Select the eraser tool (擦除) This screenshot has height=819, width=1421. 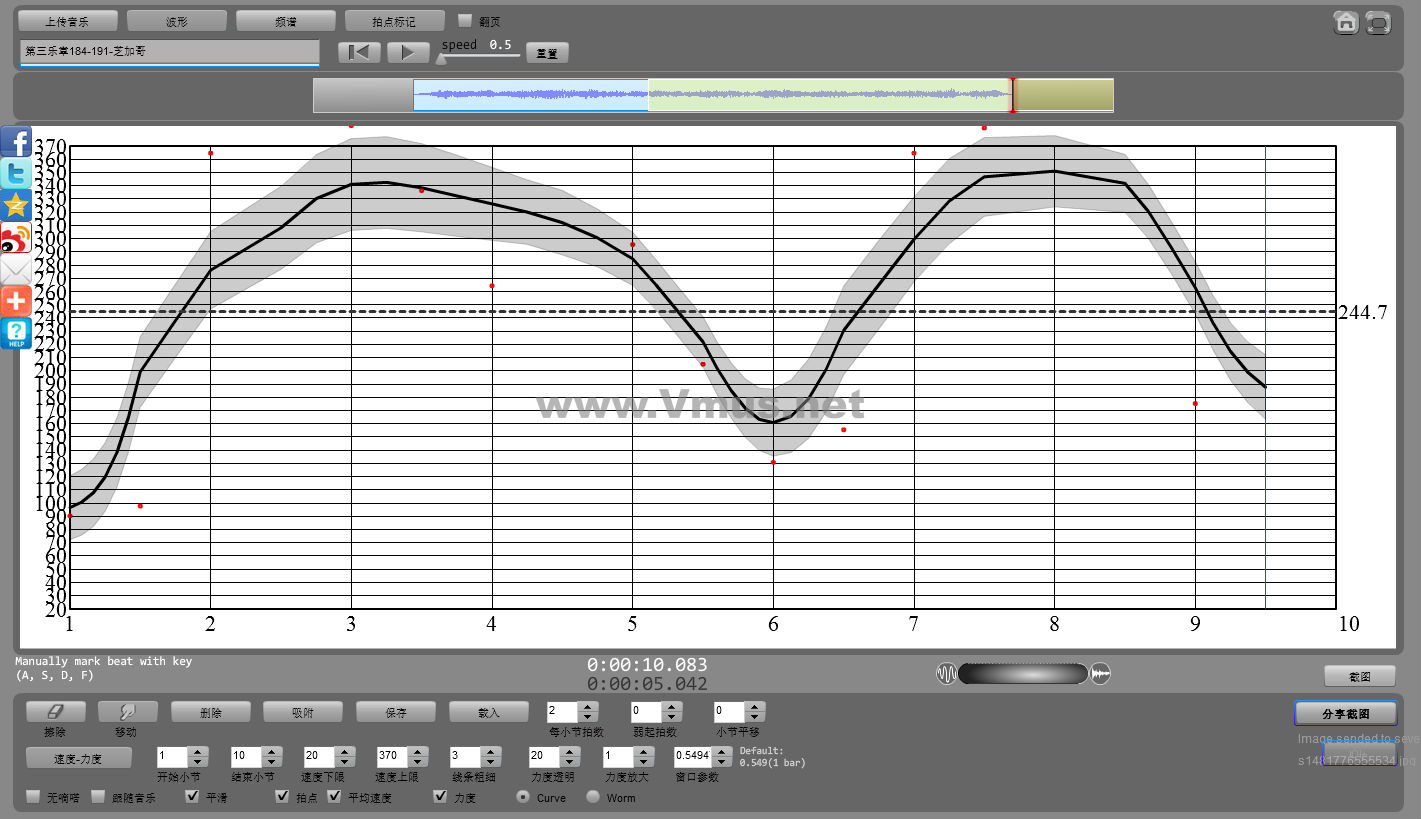click(x=55, y=711)
